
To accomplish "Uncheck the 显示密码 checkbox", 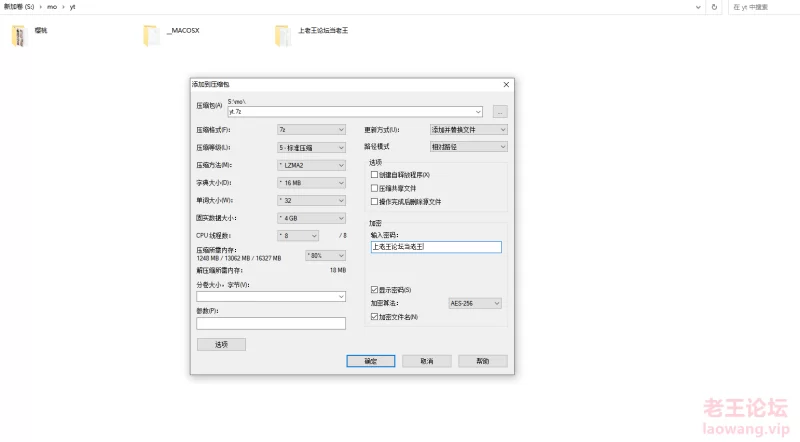I will 374,290.
